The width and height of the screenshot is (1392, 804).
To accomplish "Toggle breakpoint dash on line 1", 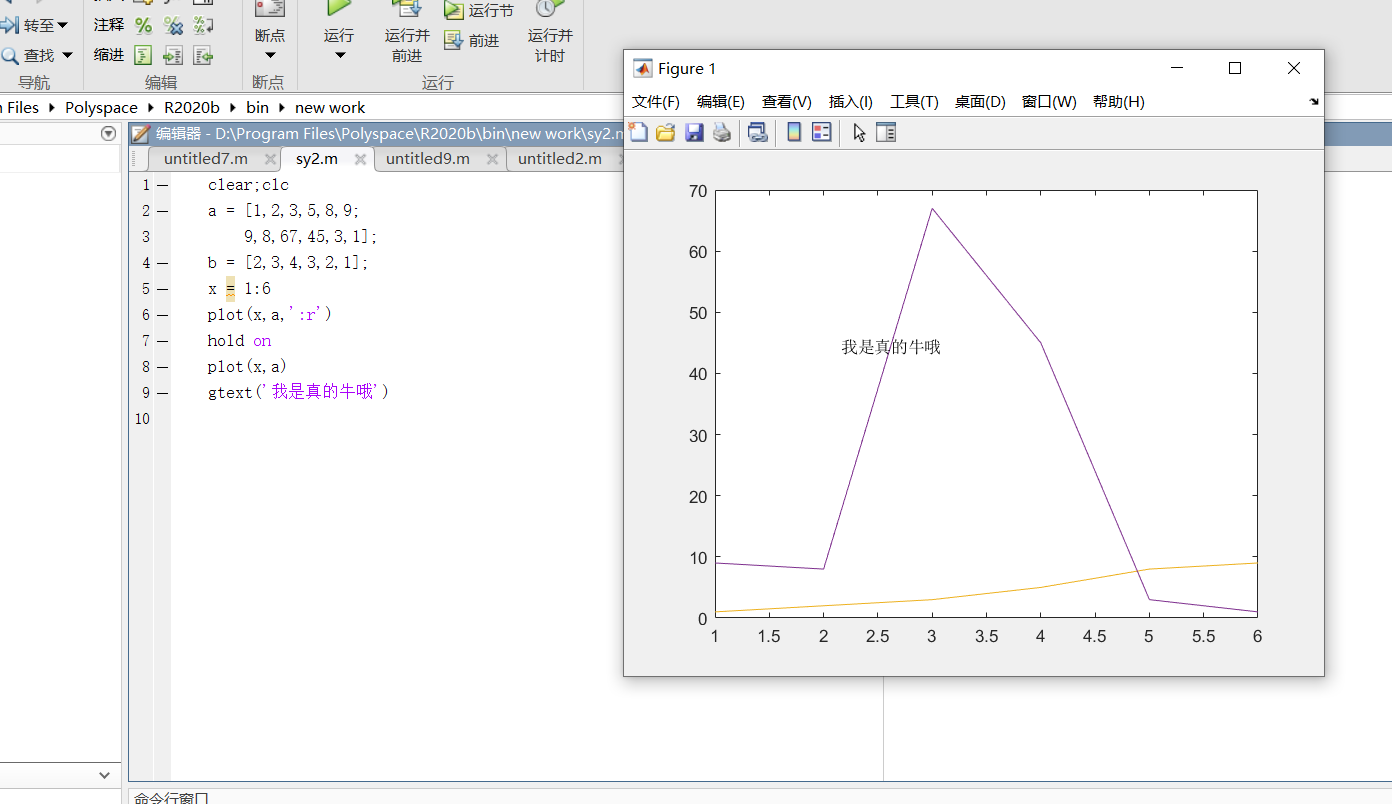I will coord(162,185).
